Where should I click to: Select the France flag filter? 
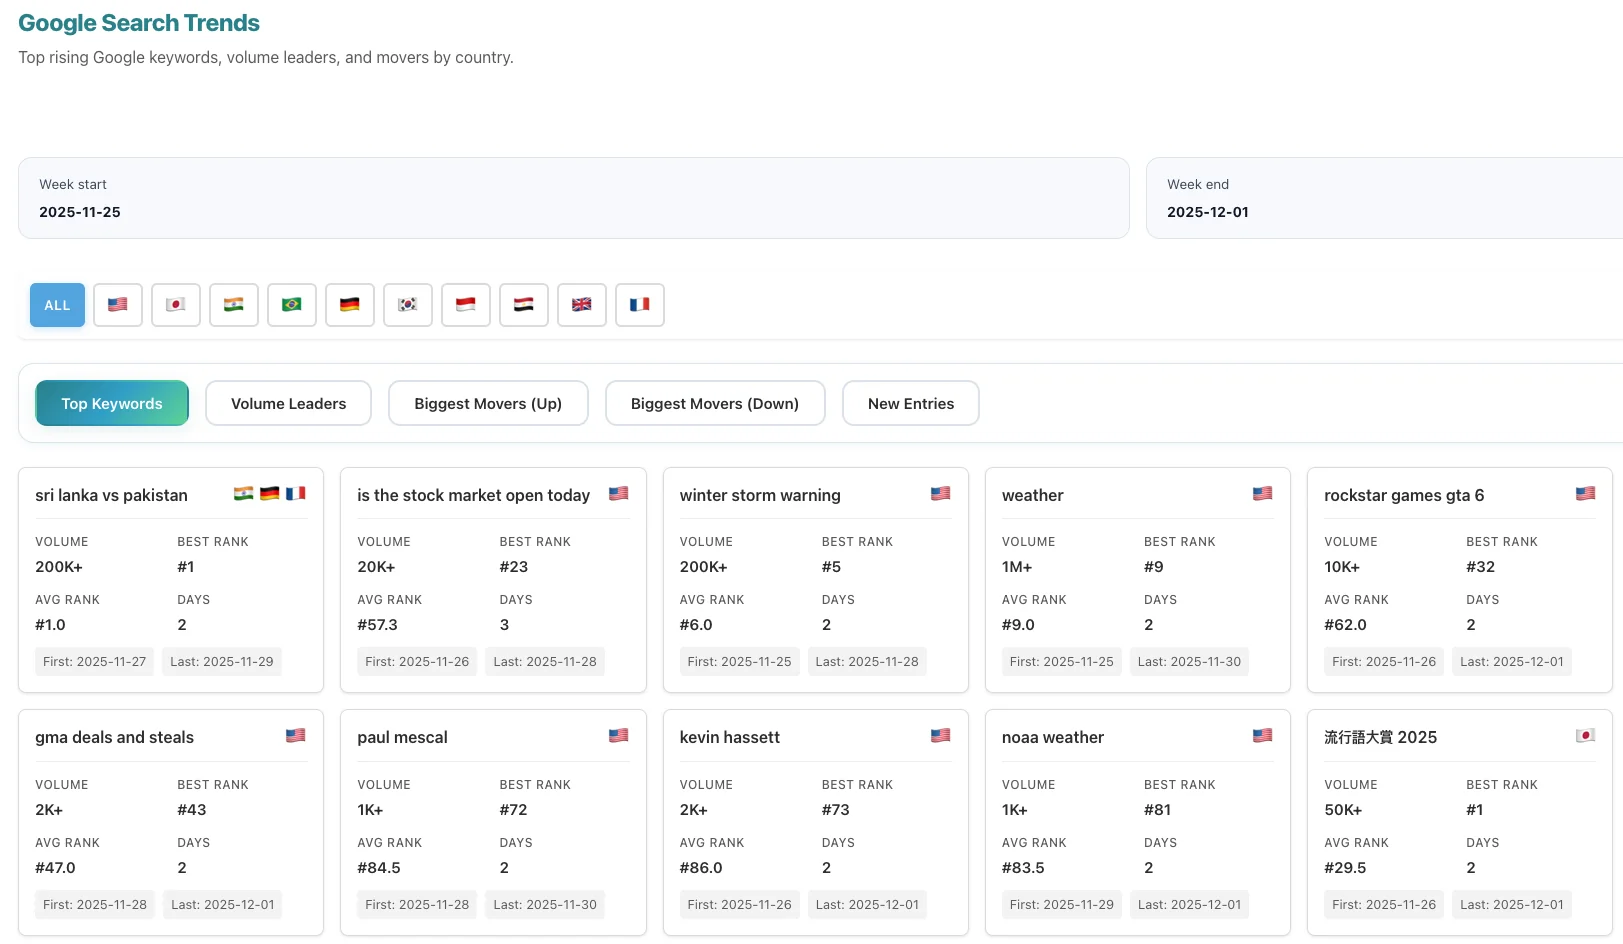(x=639, y=305)
